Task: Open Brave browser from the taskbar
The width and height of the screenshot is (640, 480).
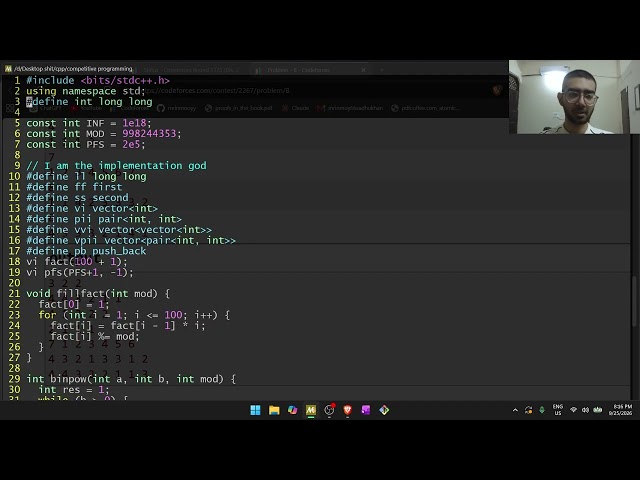Action: tap(347, 410)
